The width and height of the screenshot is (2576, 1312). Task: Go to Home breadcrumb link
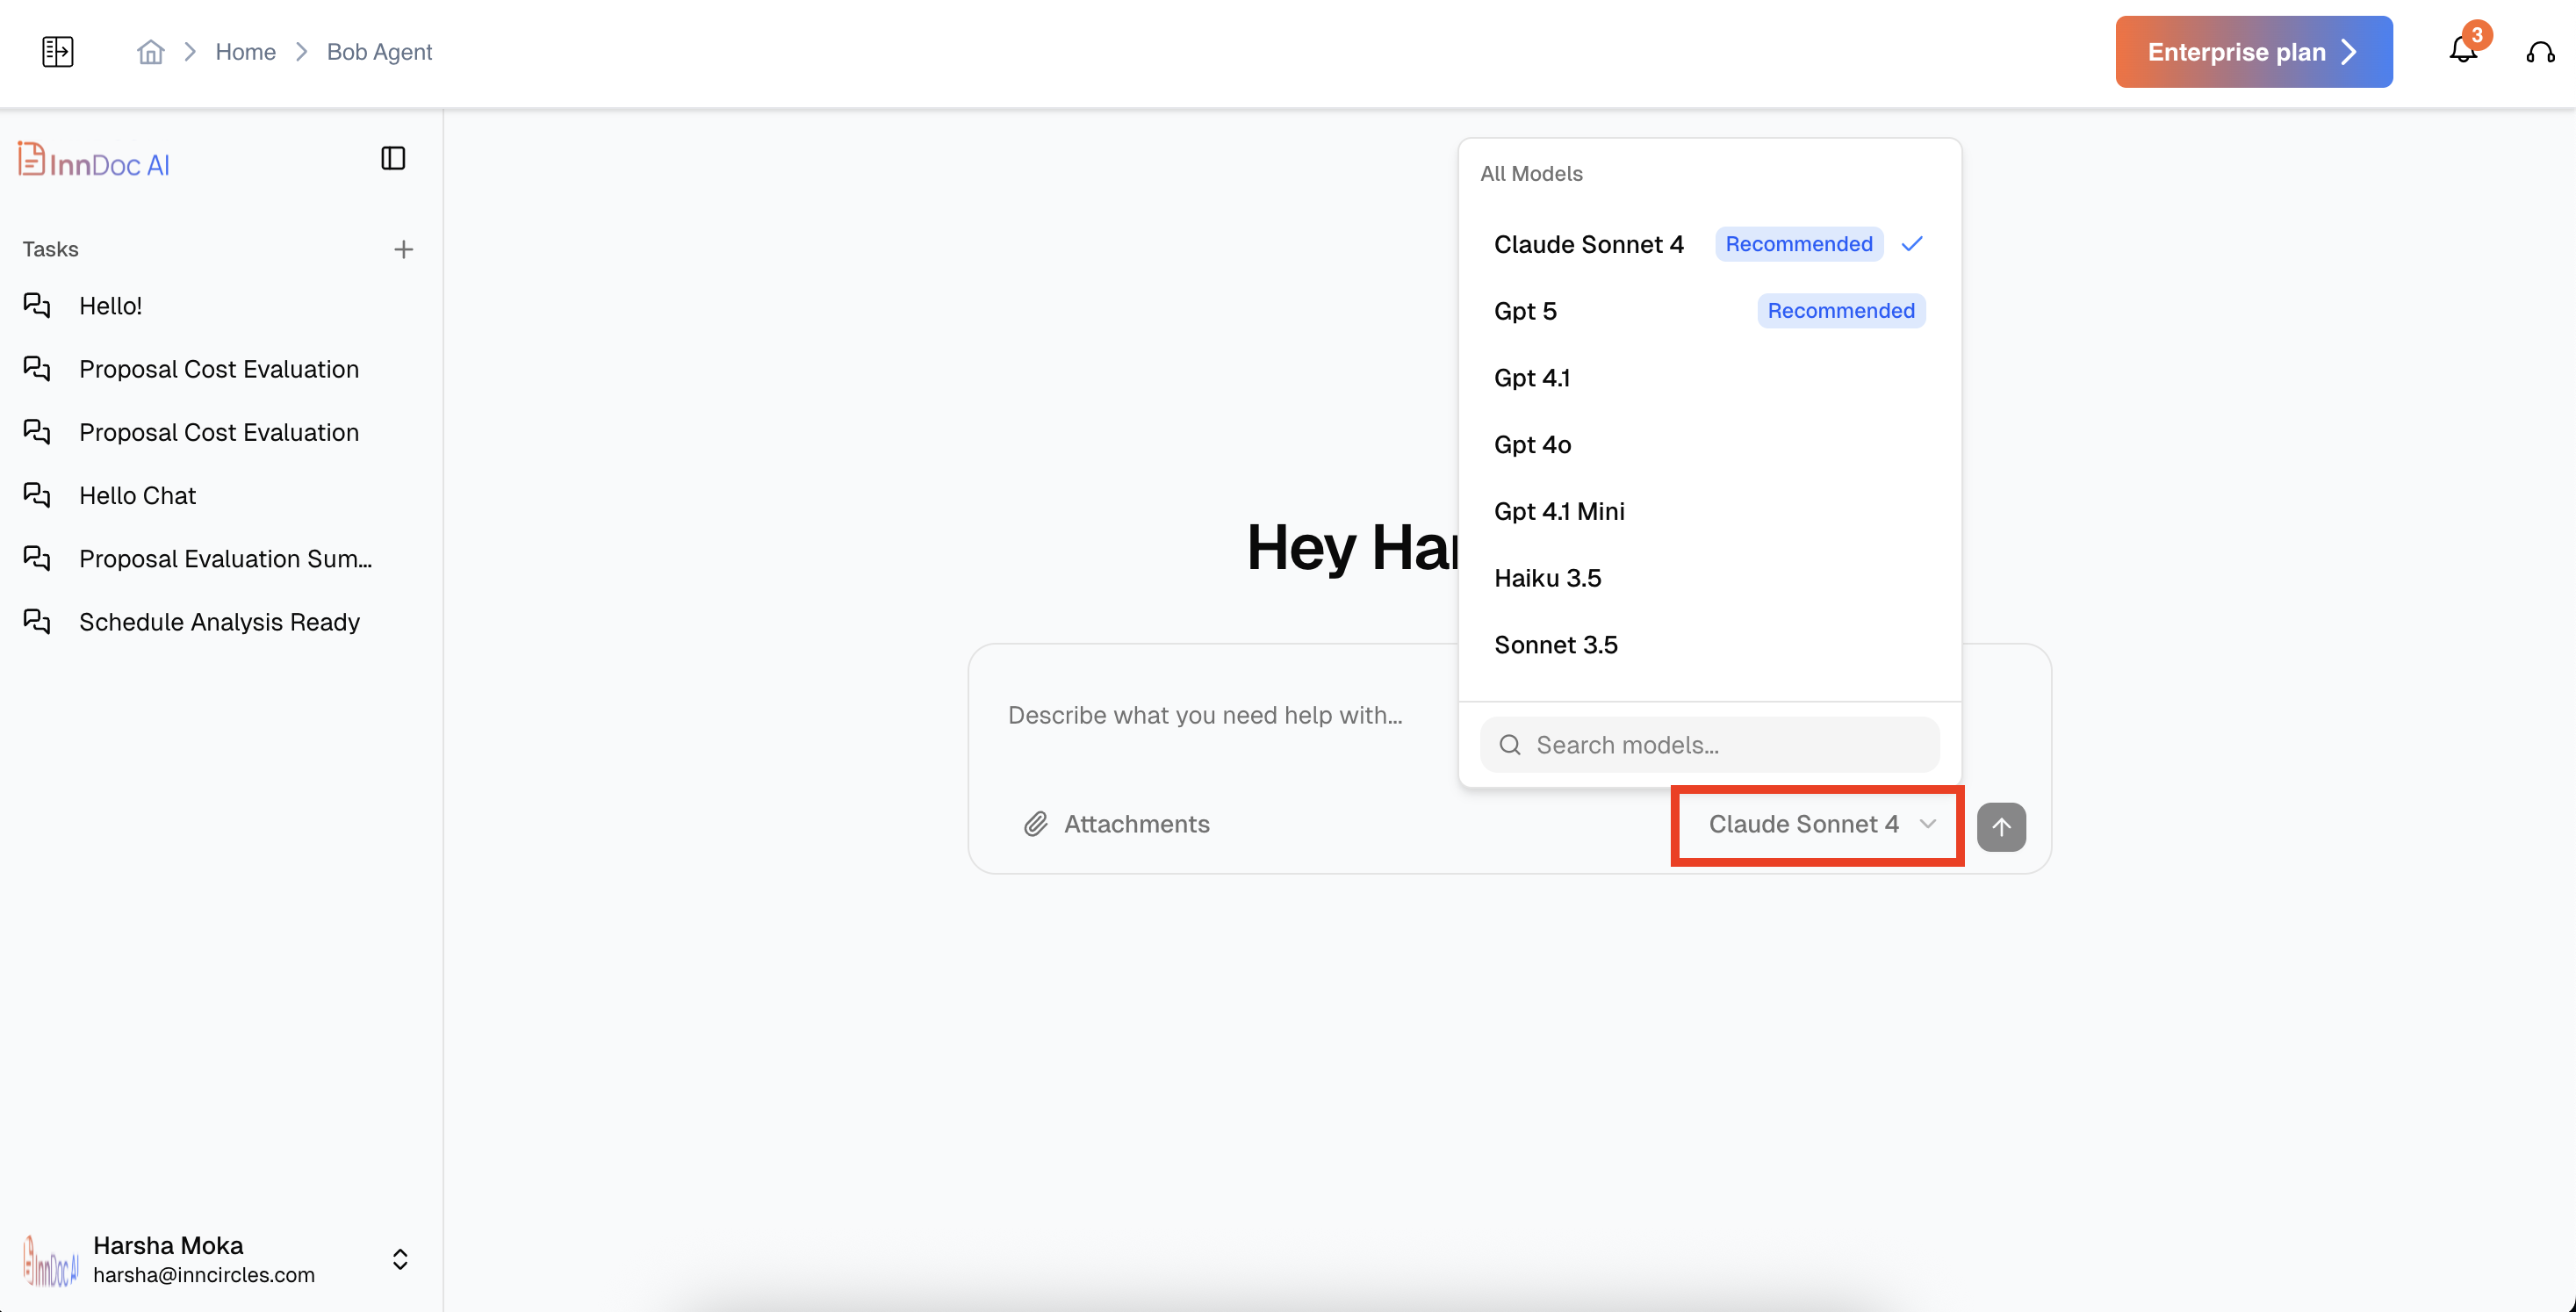(245, 52)
